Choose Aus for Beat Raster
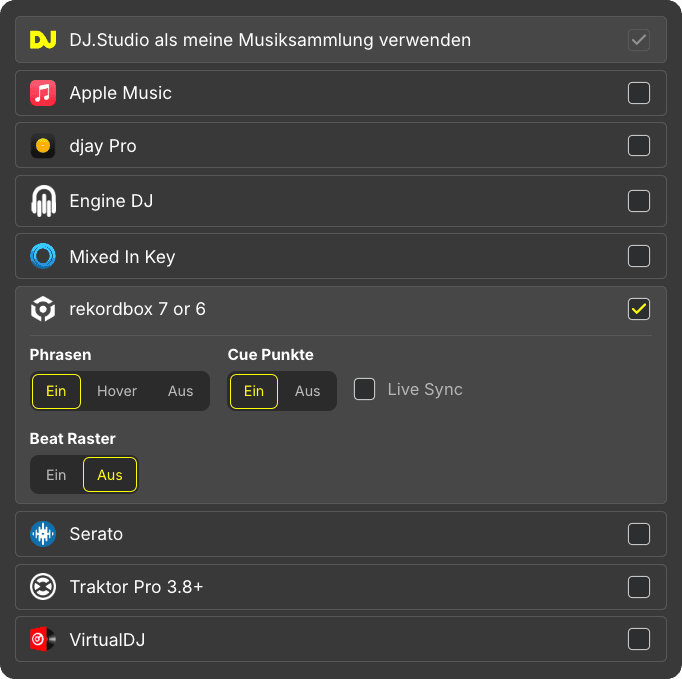This screenshot has width=682, height=679. (110, 475)
